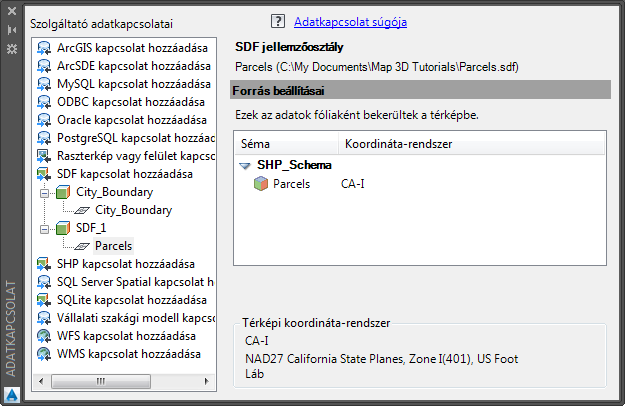Image resolution: width=625 pixels, height=406 pixels.
Task: Click the ArcGIS connection icon
Action: point(44,48)
